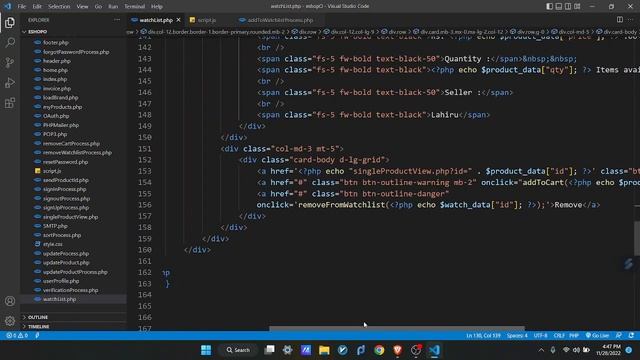Close the watchList.php tab

tap(178, 20)
